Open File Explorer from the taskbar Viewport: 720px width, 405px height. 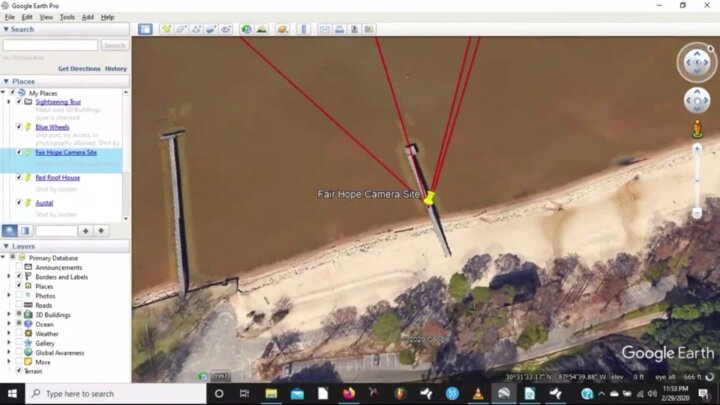coord(271,394)
